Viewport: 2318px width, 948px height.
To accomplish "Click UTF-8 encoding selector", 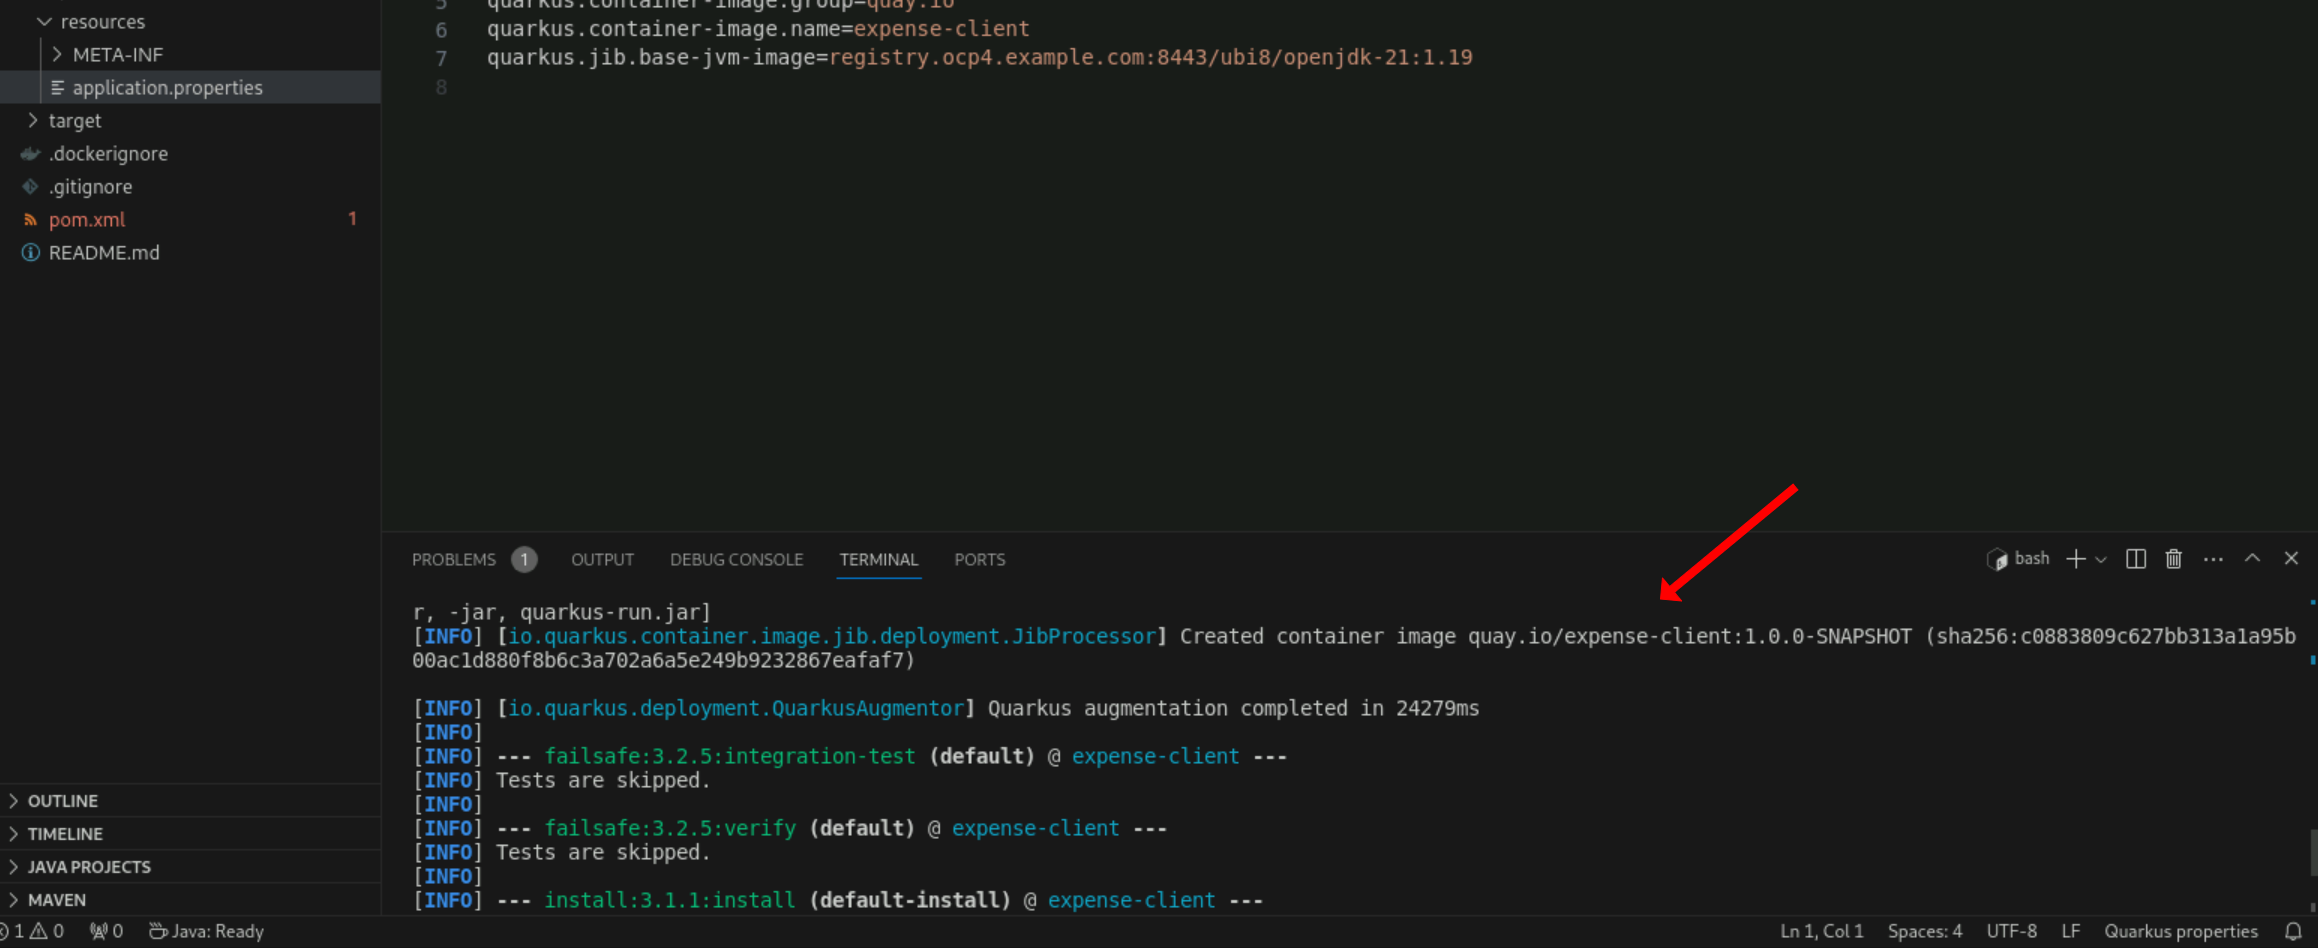I will (2011, 931).
